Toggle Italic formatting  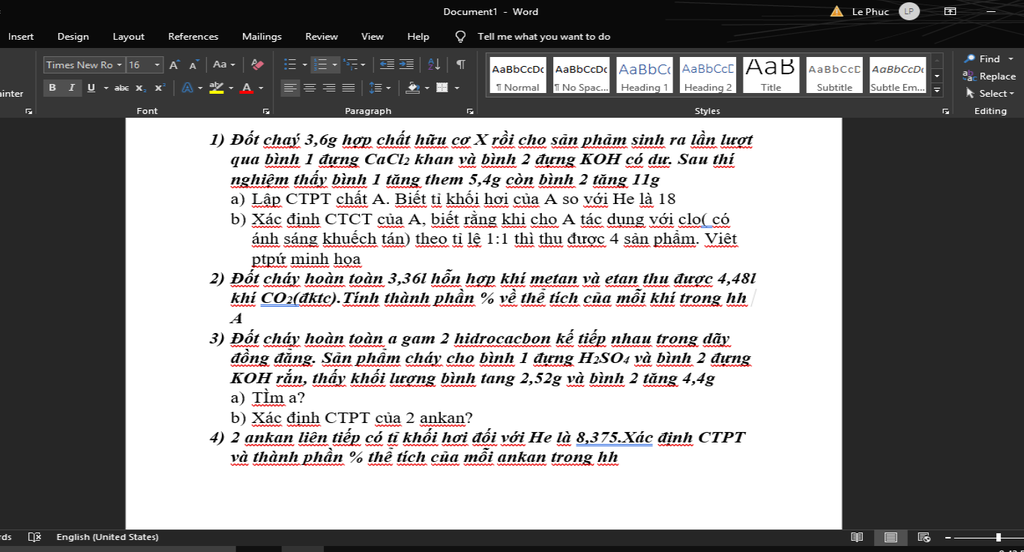coord(71,88)
